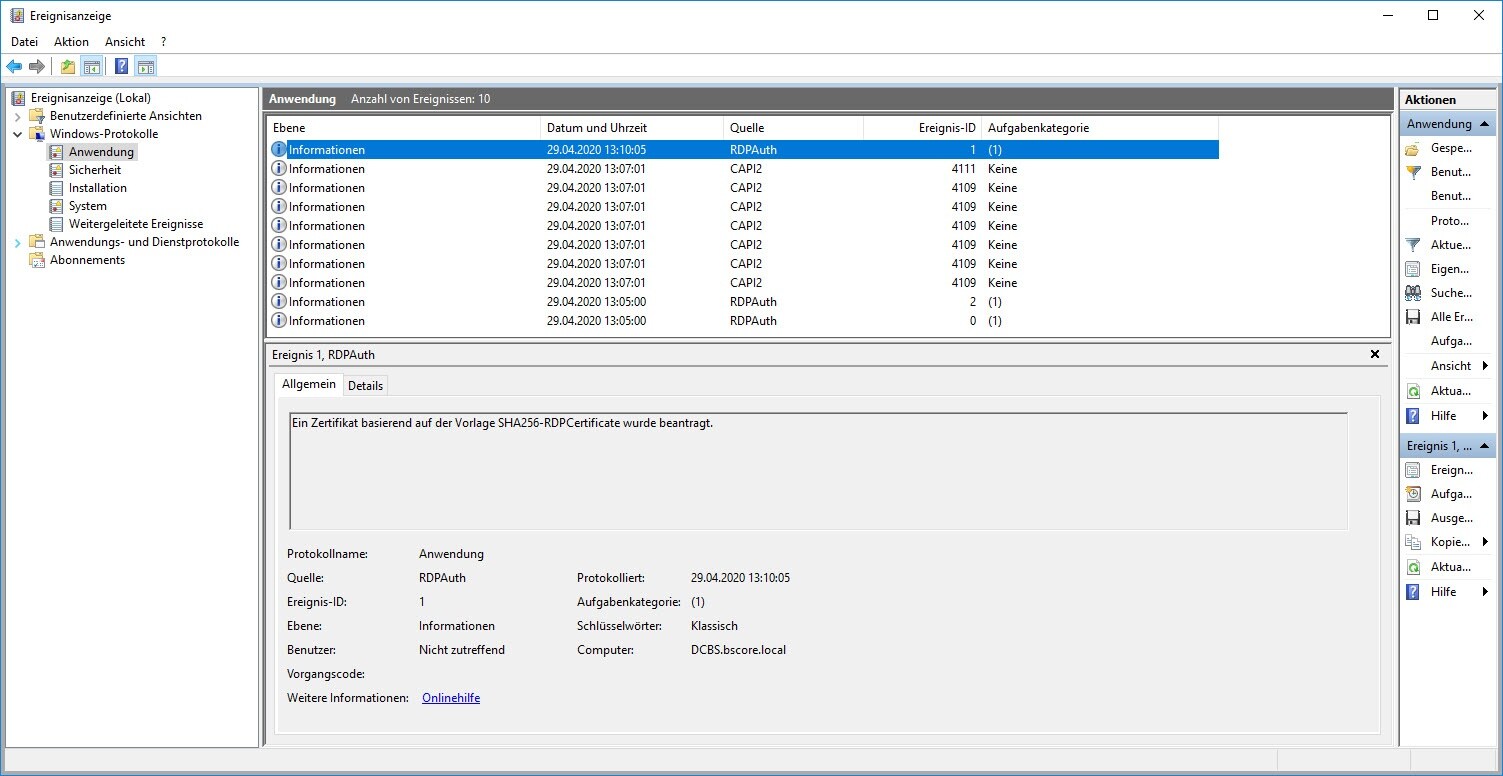
Task: Switch to the Details tab
Action: coord(365,386)
